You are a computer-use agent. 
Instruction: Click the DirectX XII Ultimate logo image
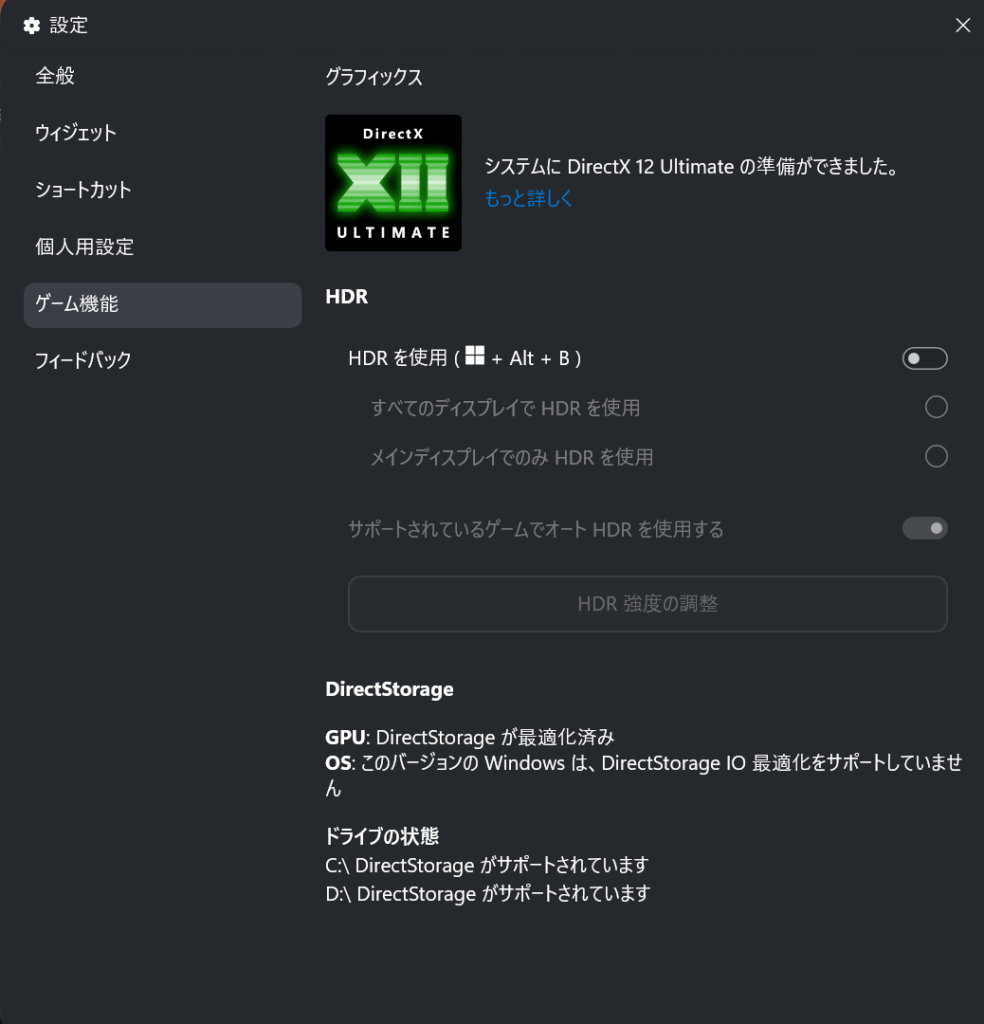coord(393,183)
